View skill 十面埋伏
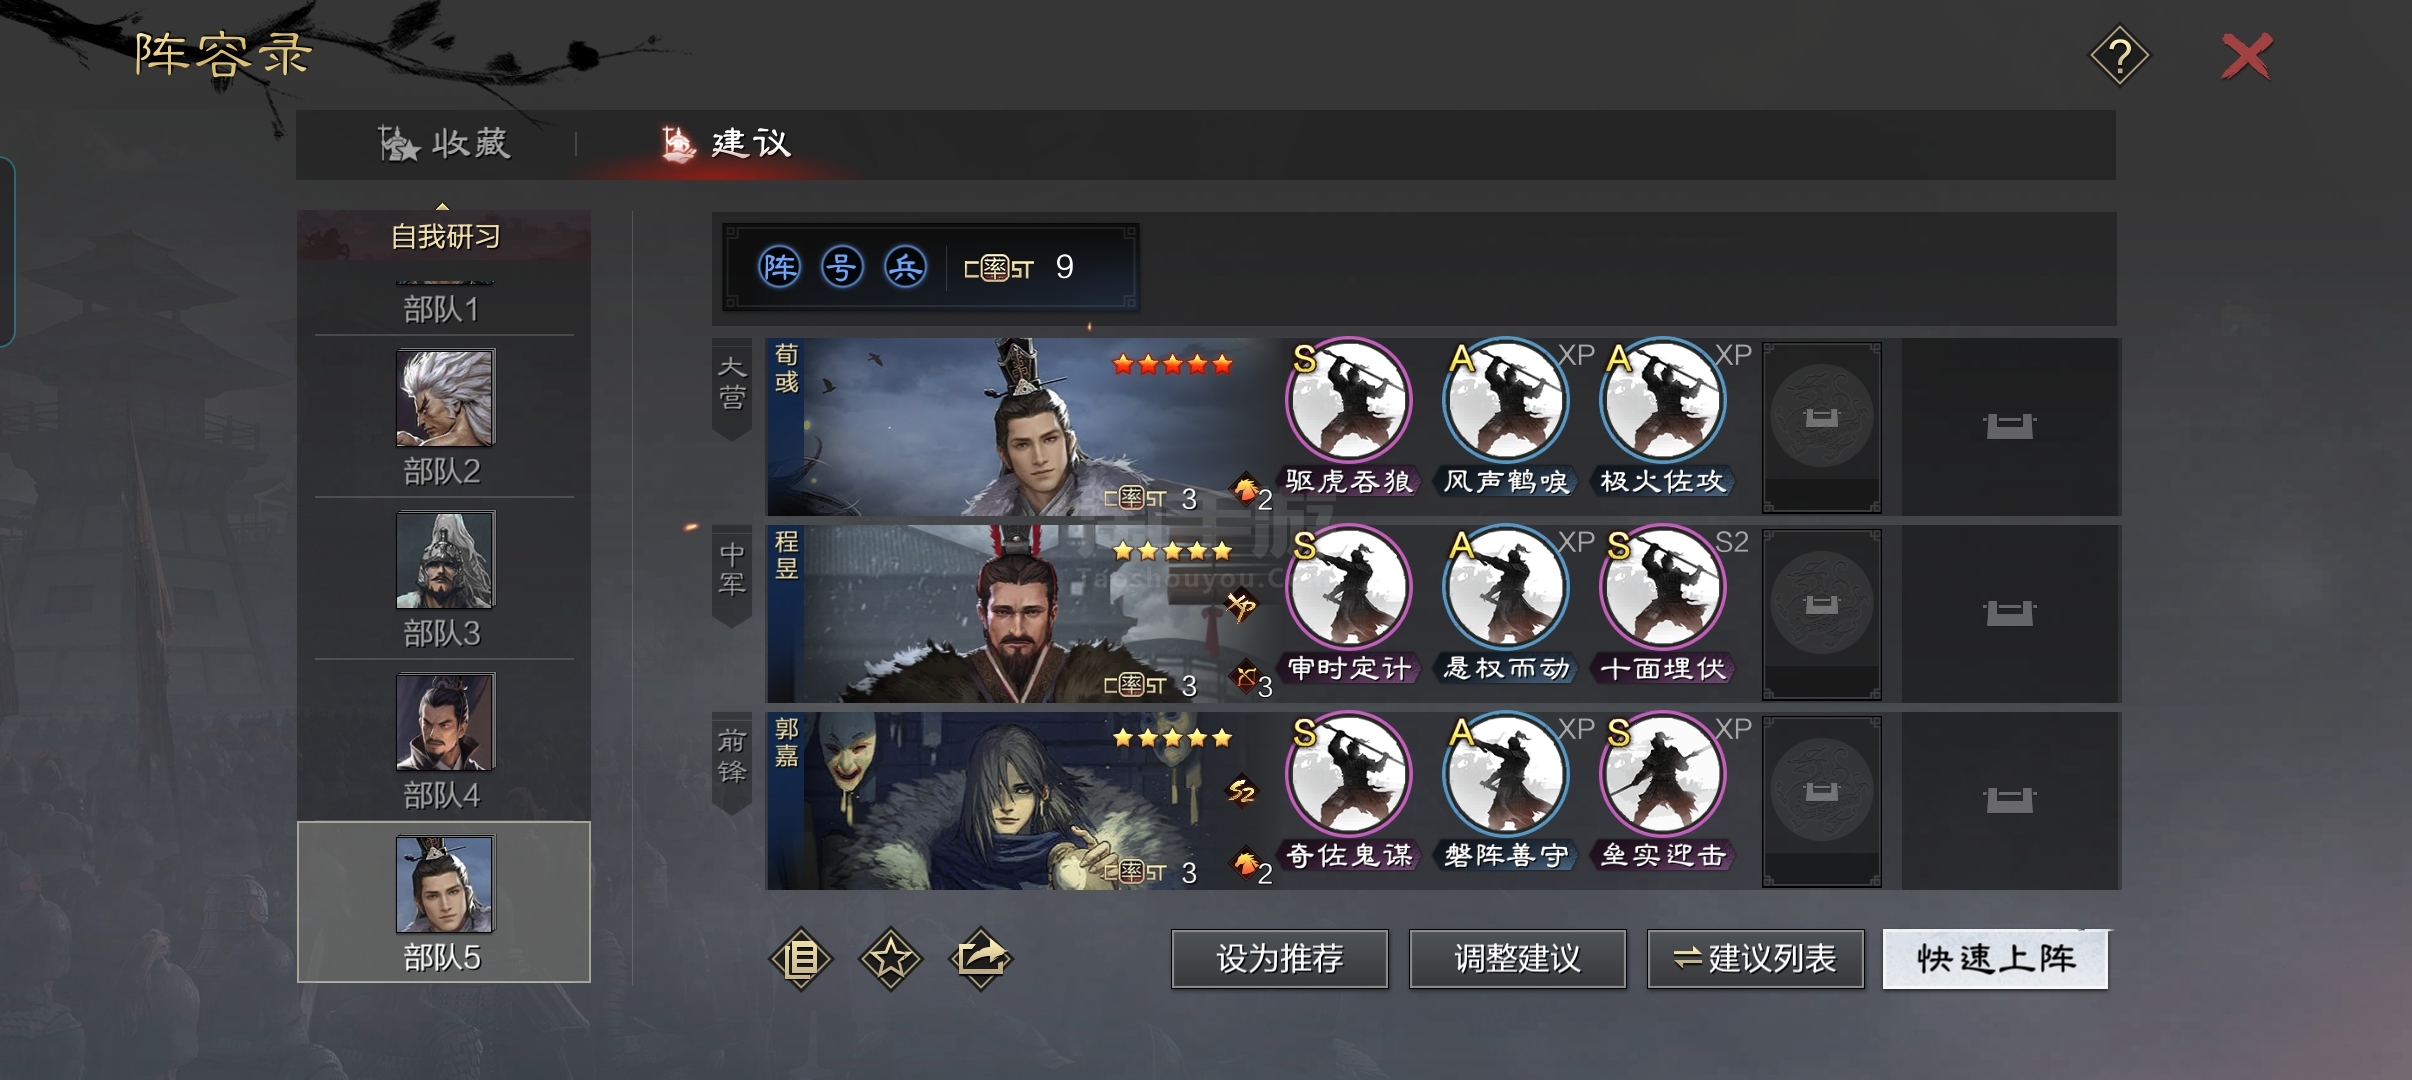This screenshot has width=2412, height=1080. click(1663, 605)
